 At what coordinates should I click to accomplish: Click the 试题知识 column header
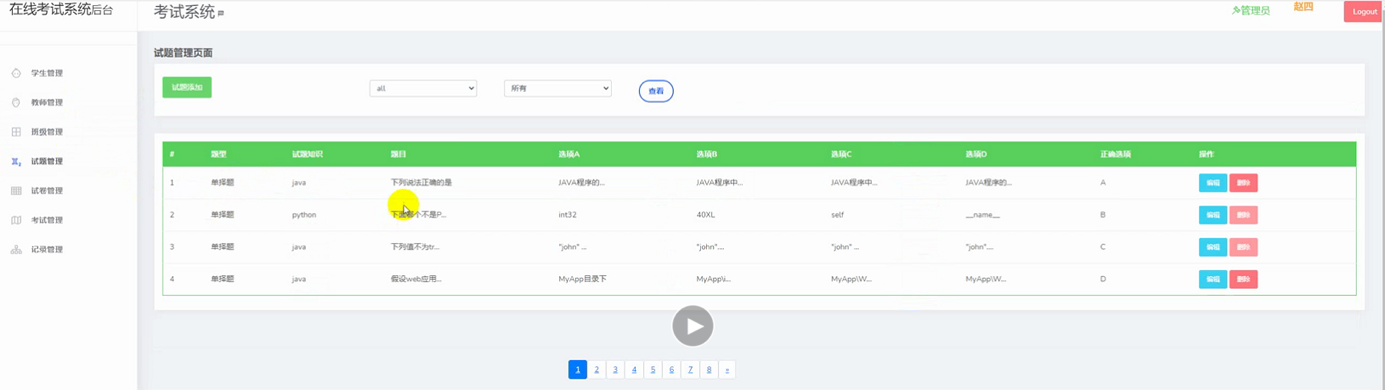pyautogui.click(x=307, y=155)
